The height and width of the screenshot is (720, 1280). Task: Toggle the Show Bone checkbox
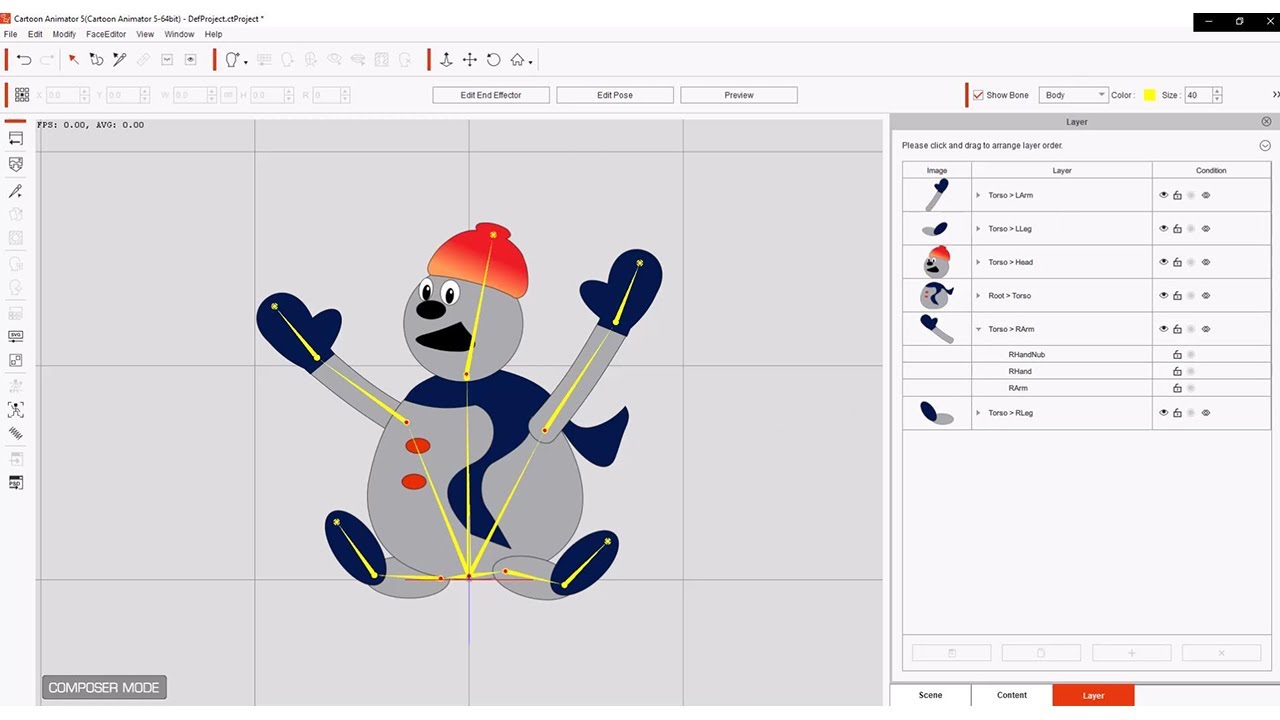(978, 95)
